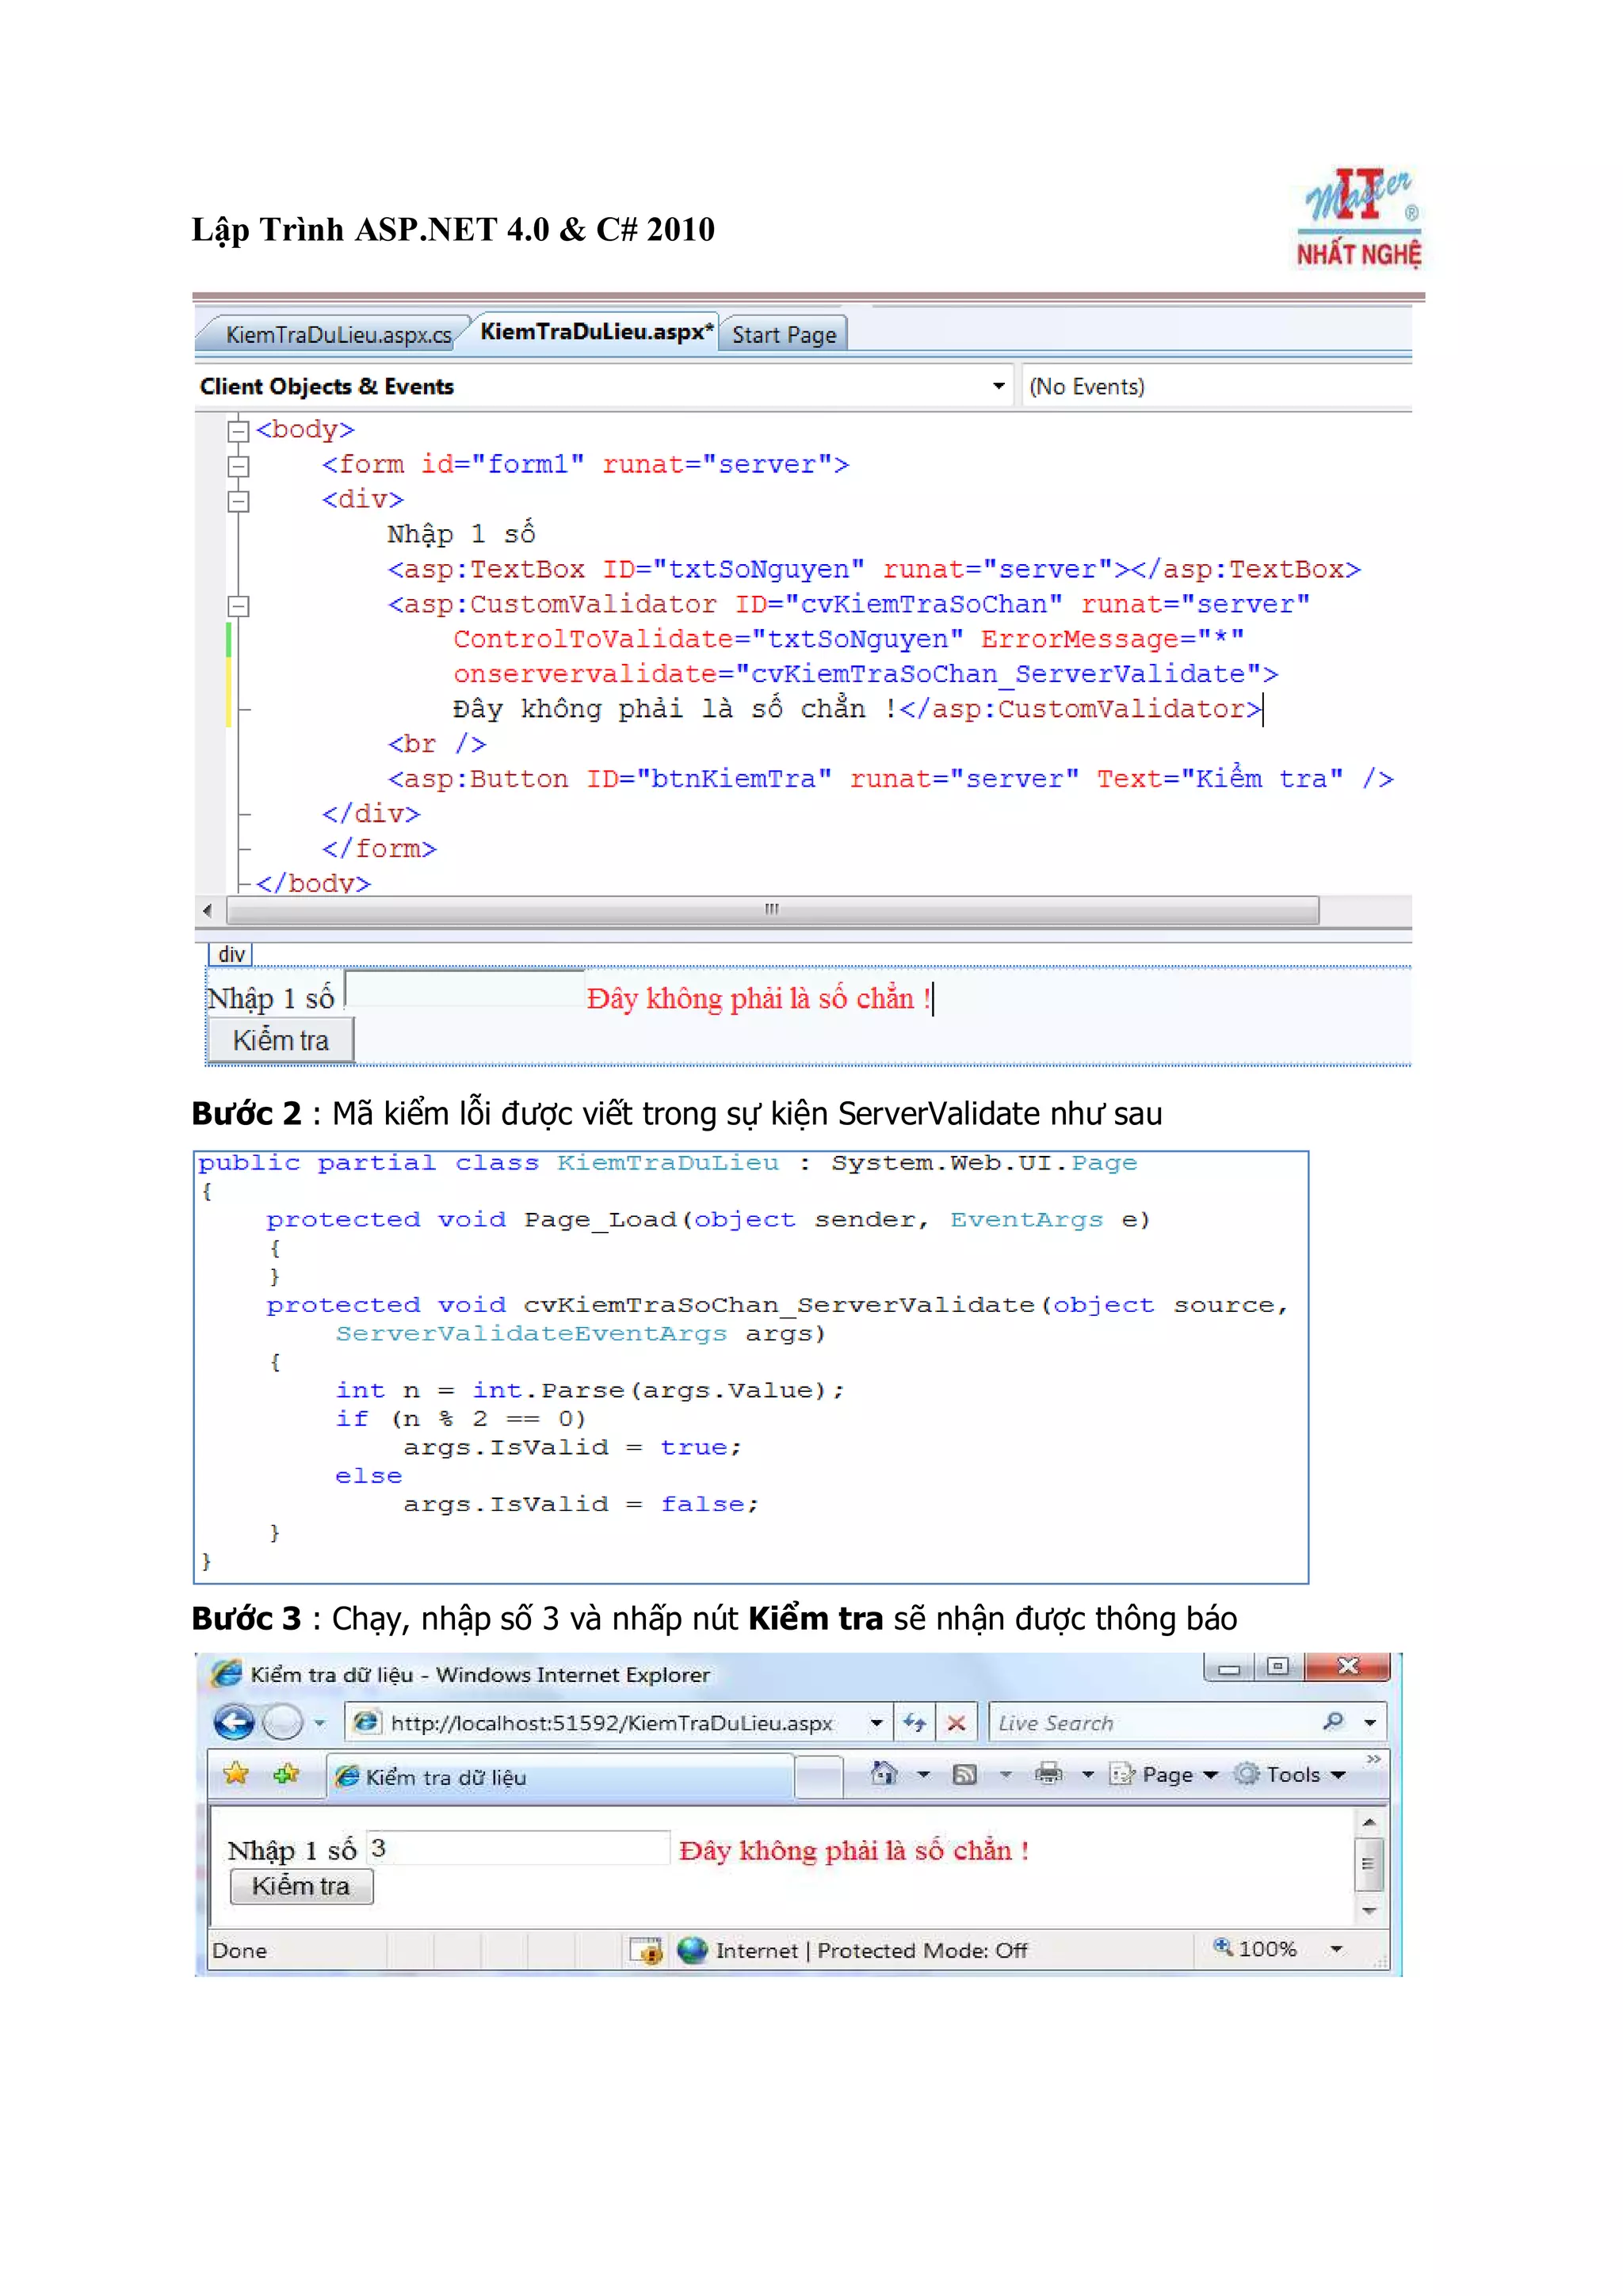Click the Refresh icon next to address bar
The image size is (1623, 2296).
tap(914, 1722)
